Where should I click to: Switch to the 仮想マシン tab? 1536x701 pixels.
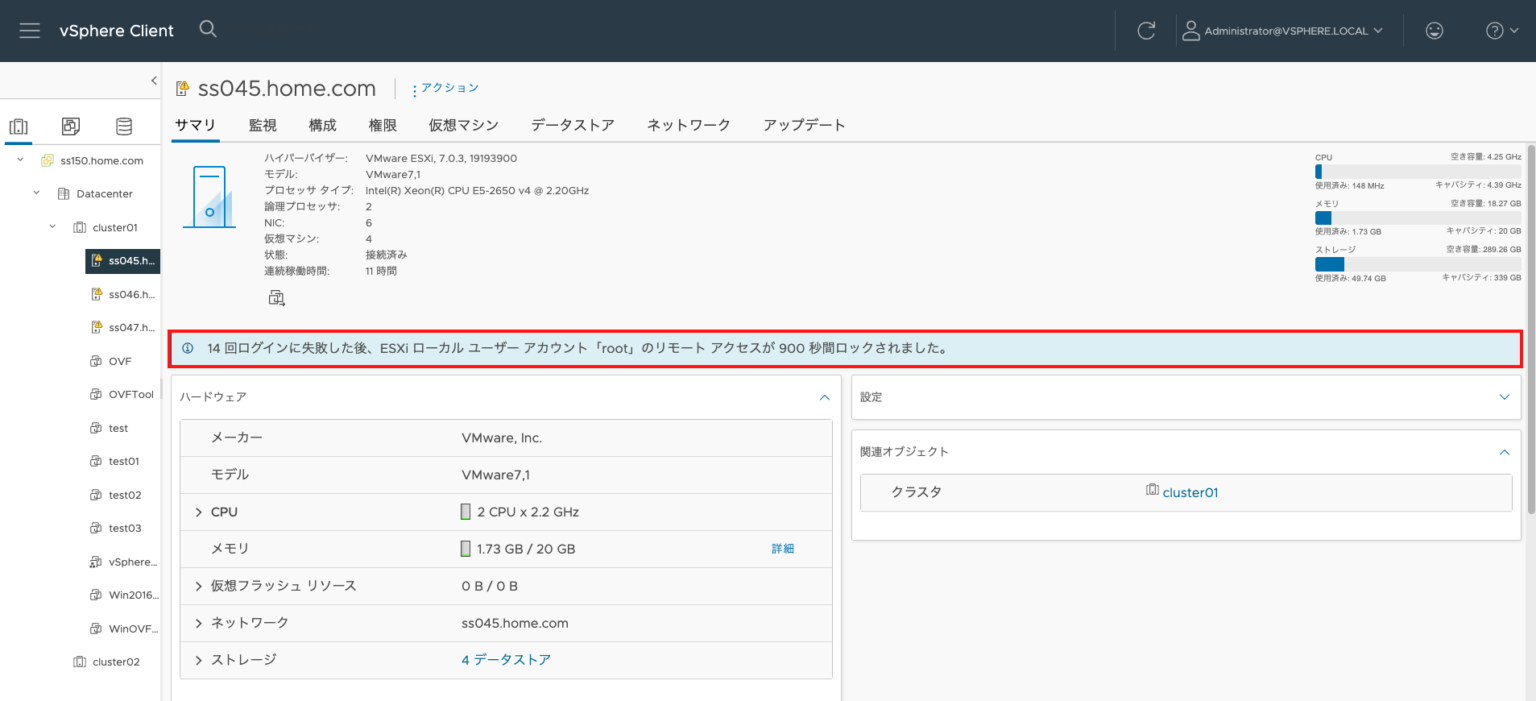point(464,125)
